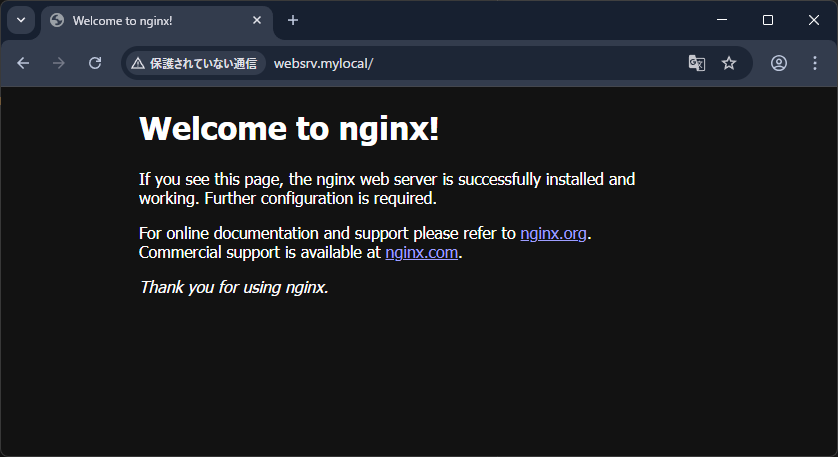This screenshot has width=838, height=457.
Task: Open the nginx.org link
Action: pos(553,234)
